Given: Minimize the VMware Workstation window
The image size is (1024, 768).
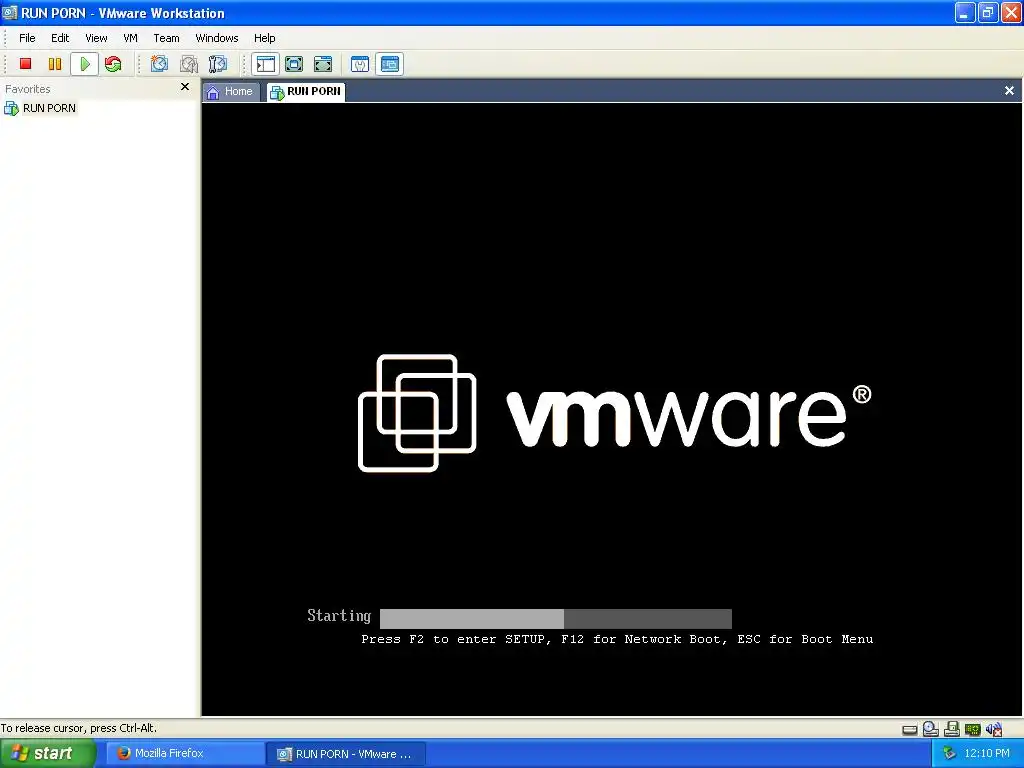Looking at the screenshot, I should [965, 12].
